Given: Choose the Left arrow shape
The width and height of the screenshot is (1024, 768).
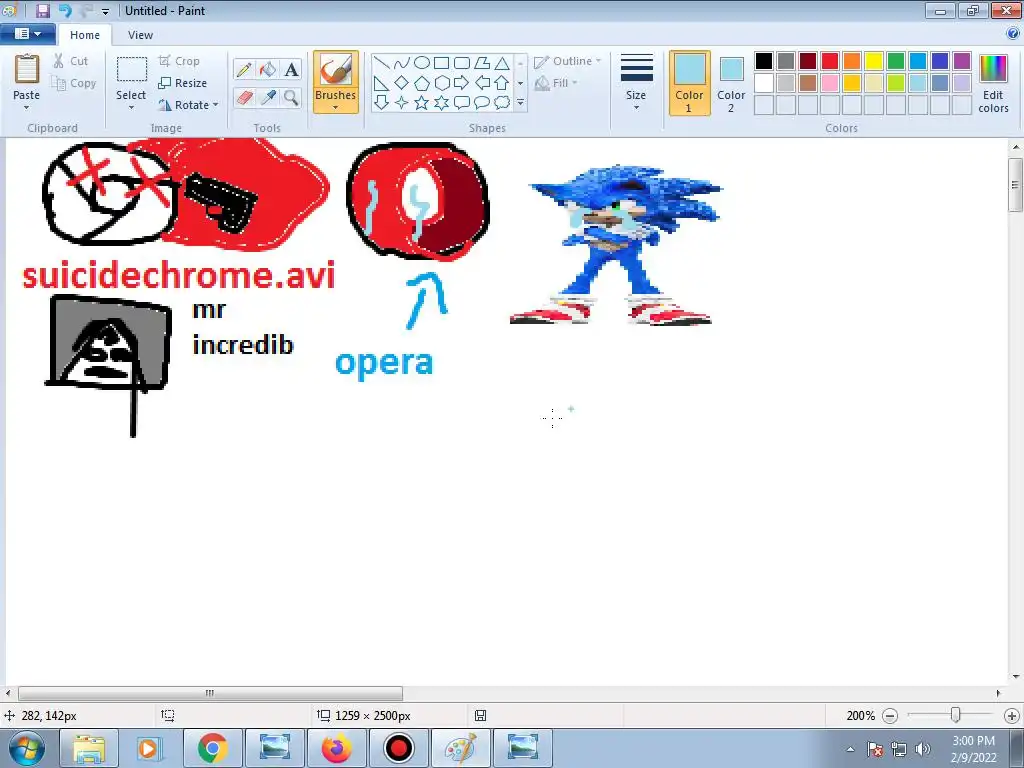Looking at the screenshot, I should pos(482,83).
